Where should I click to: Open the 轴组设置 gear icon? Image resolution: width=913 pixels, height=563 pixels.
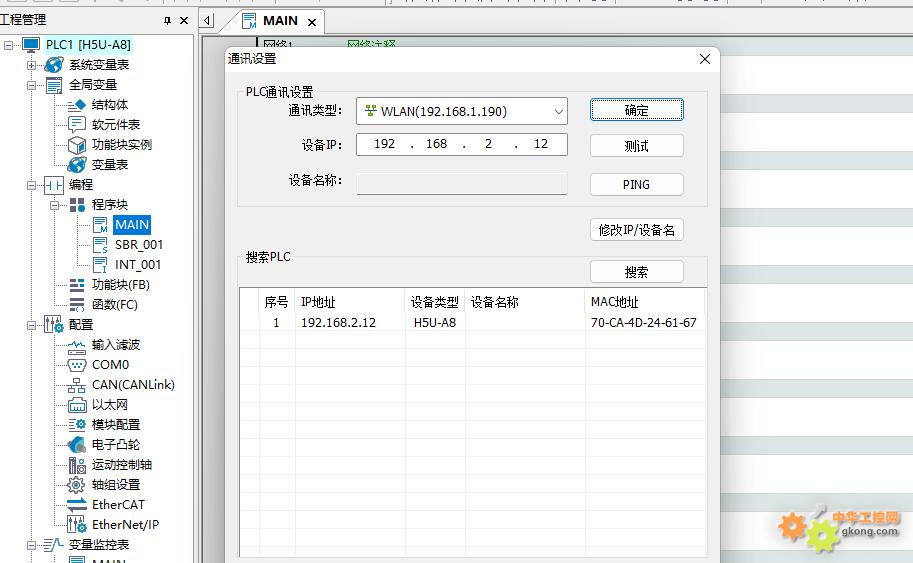(77, 485)
